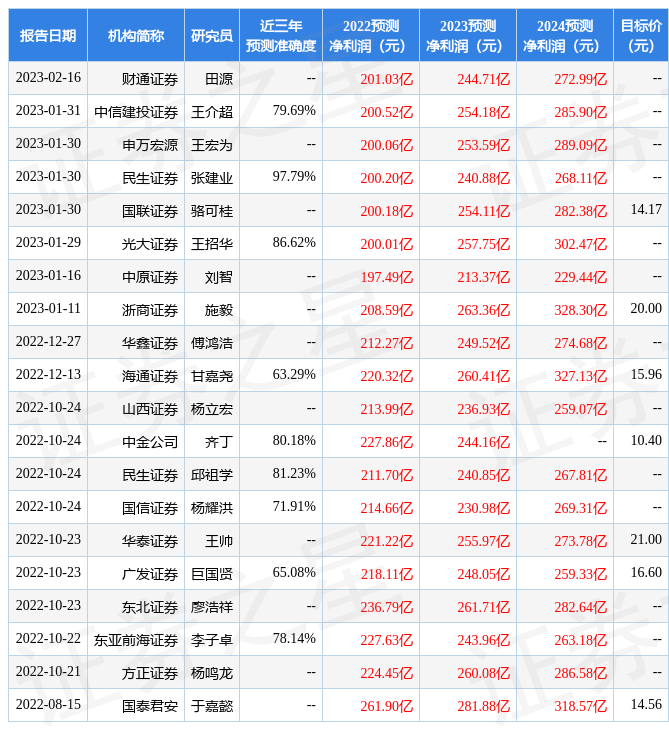Click researcher 王宏为
This screenshot has width=669, height=730.
pos(212,145)
